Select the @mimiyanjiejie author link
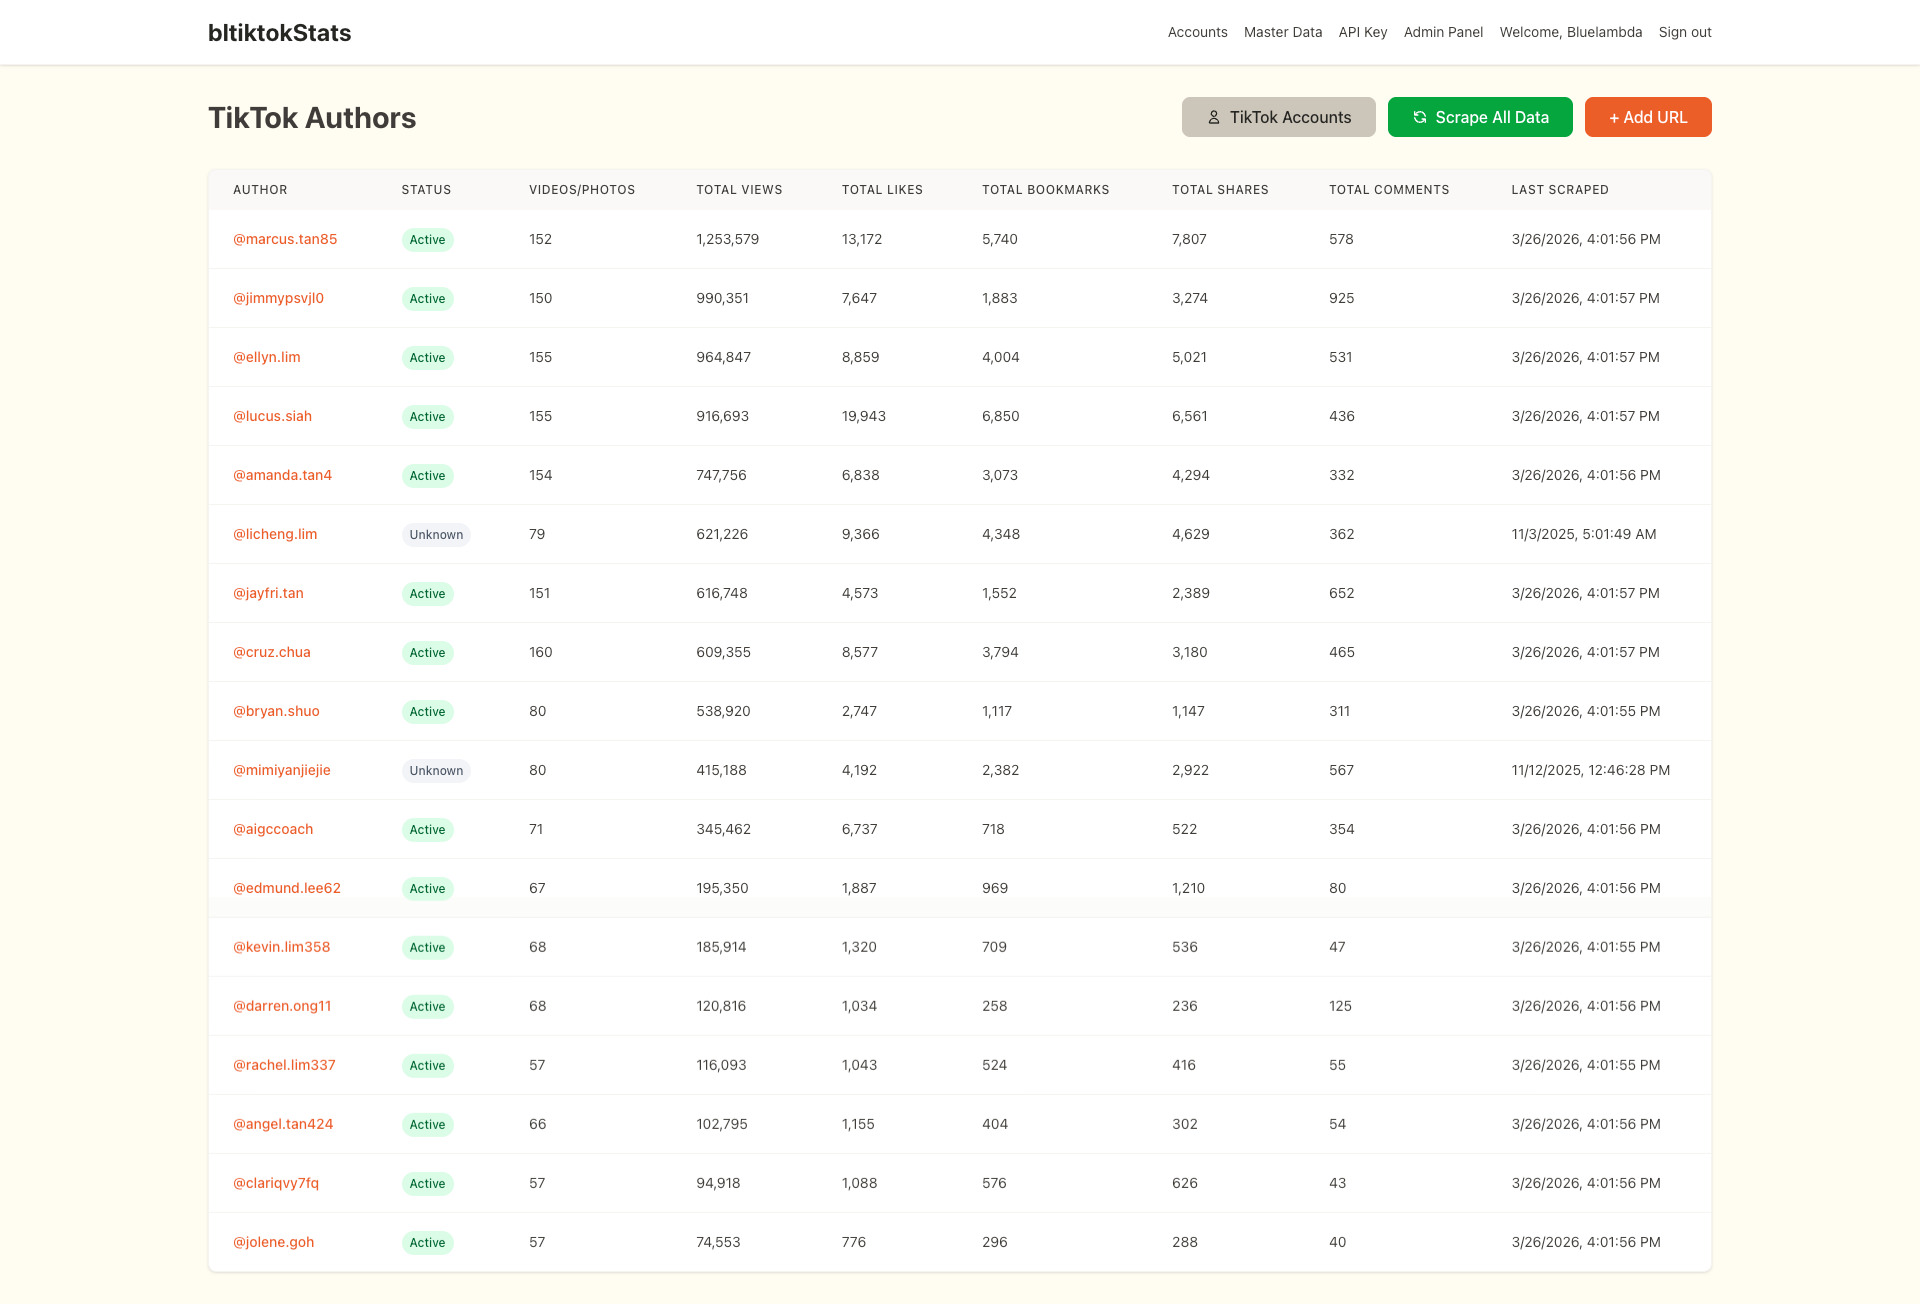The height and width of the screenshot is (1304, 1920). 281,770
